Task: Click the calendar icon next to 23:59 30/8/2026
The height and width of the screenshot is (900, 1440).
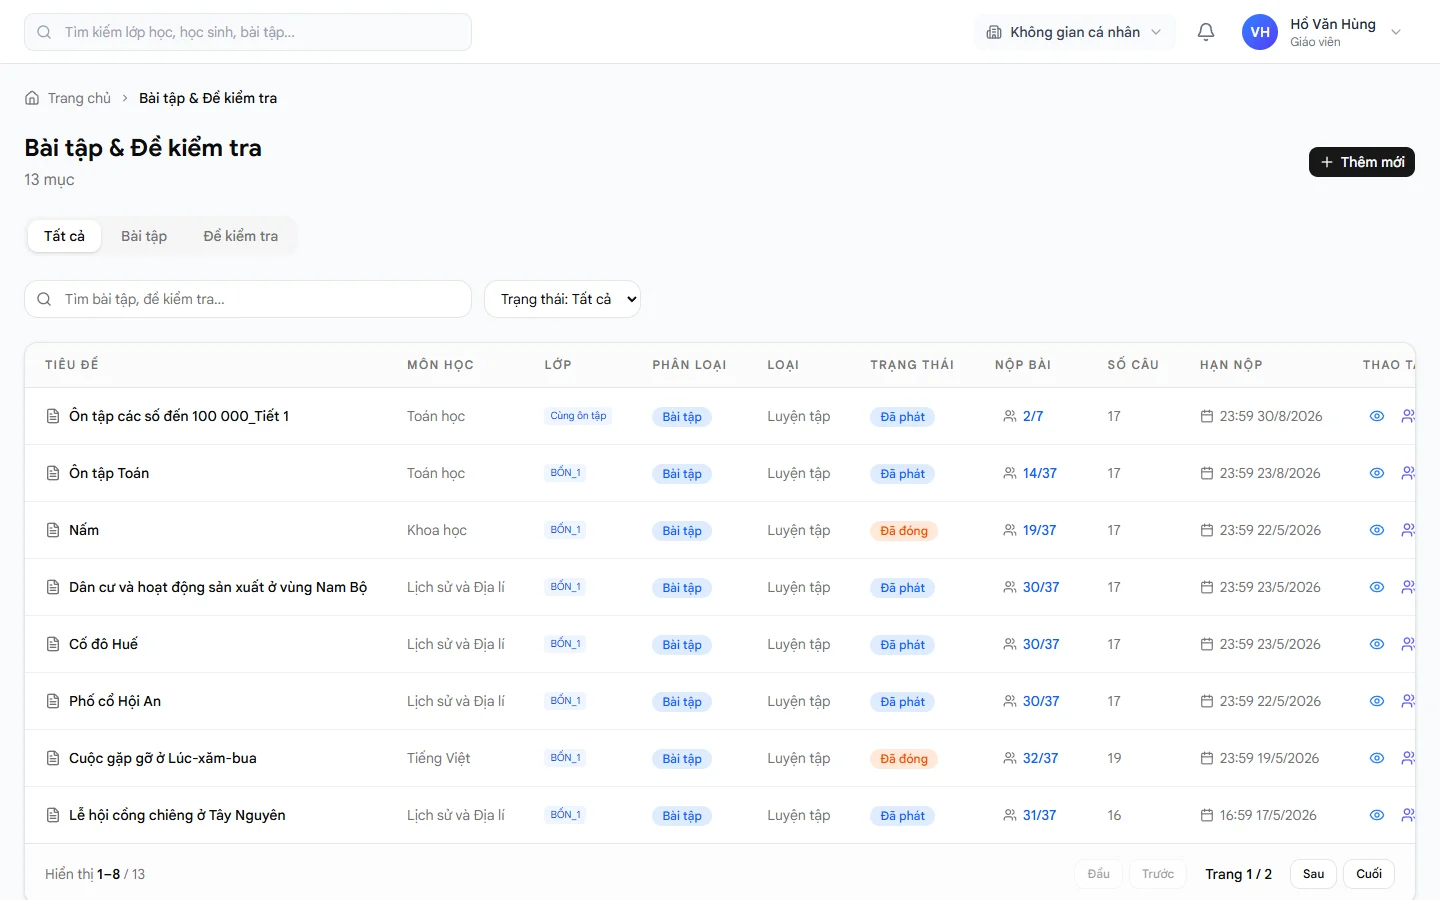Action: tap(1207, 416)
